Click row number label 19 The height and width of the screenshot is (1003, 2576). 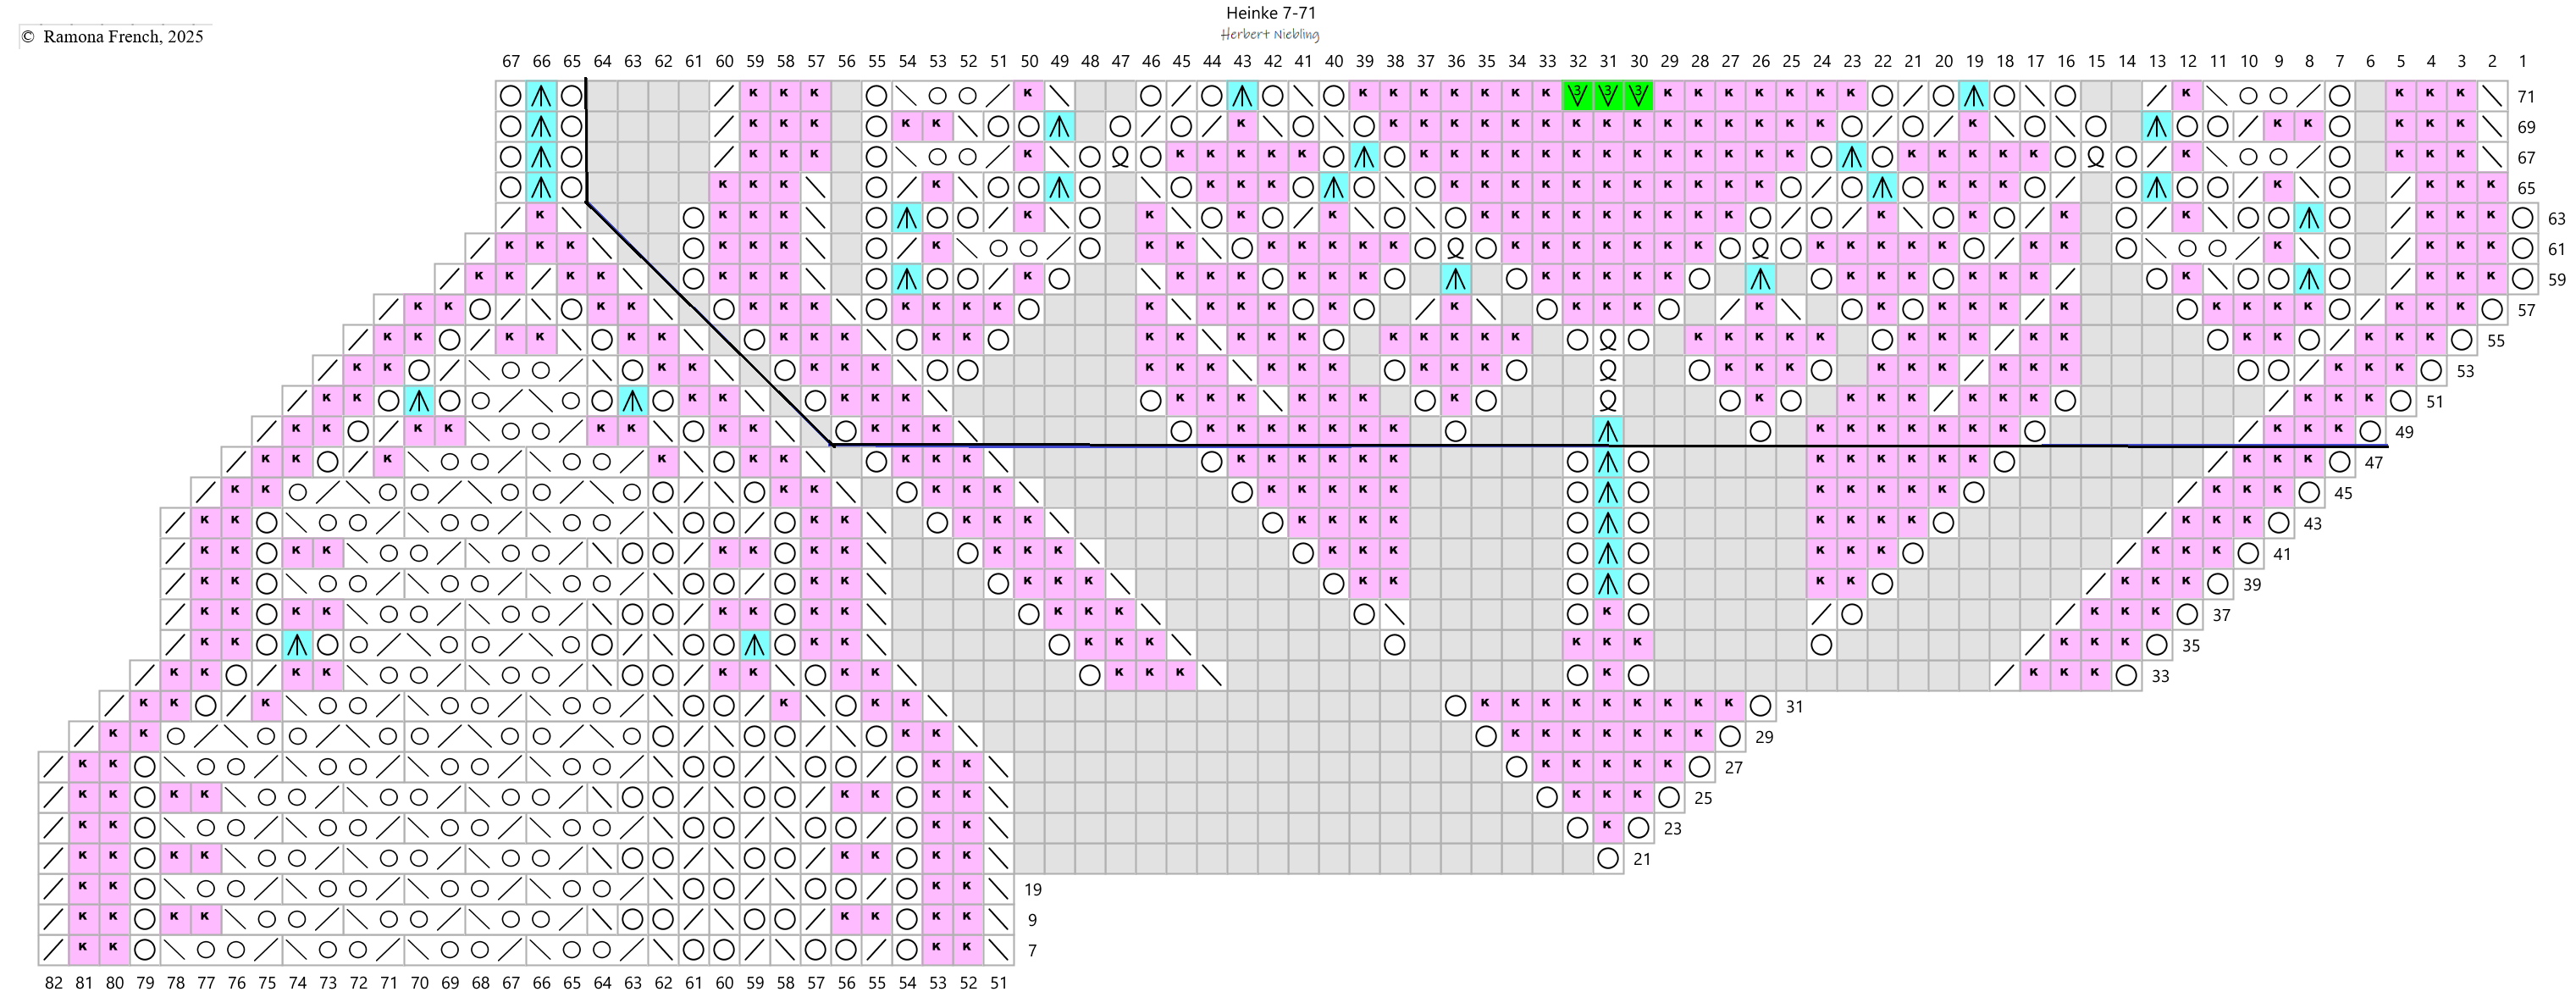click(x=1032, y=889)
